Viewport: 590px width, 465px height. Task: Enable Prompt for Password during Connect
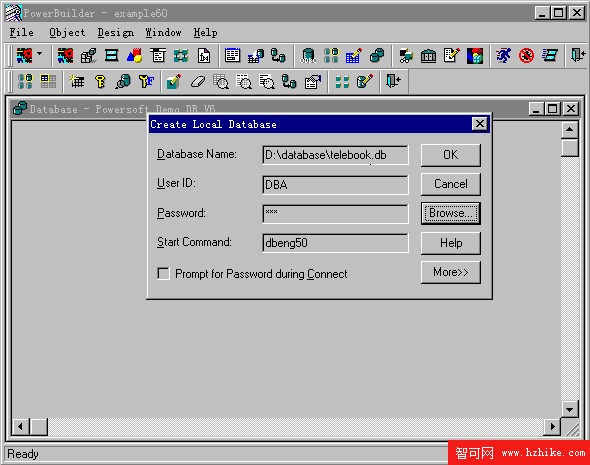163,274
